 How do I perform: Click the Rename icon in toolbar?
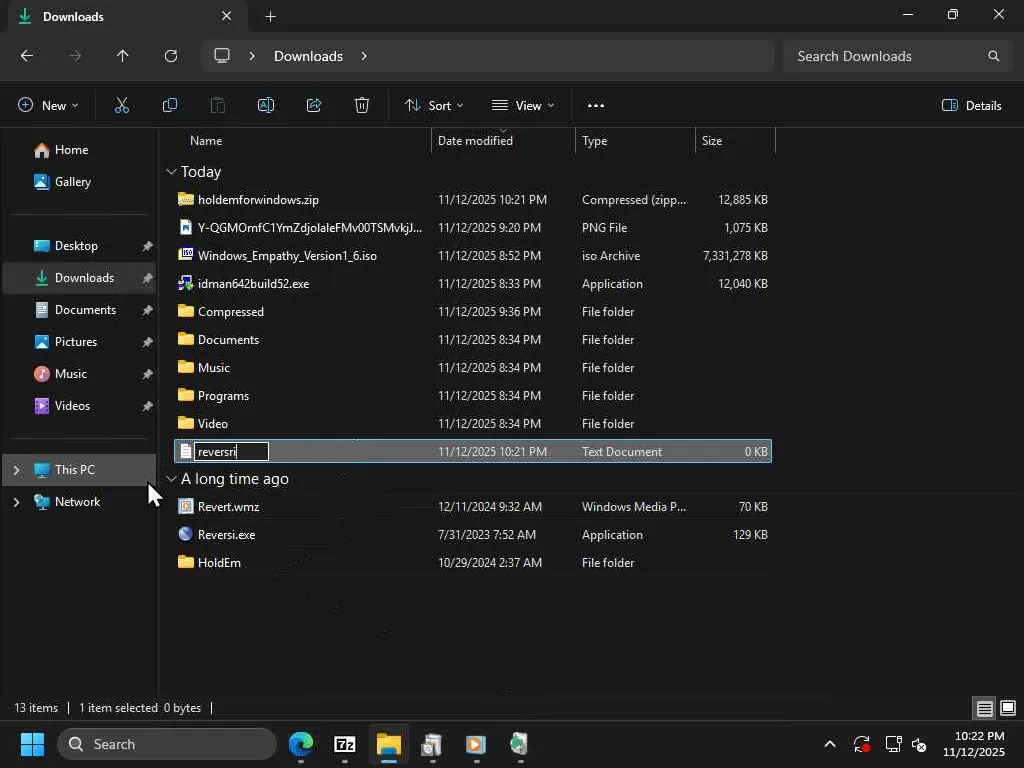click(266, 105)
